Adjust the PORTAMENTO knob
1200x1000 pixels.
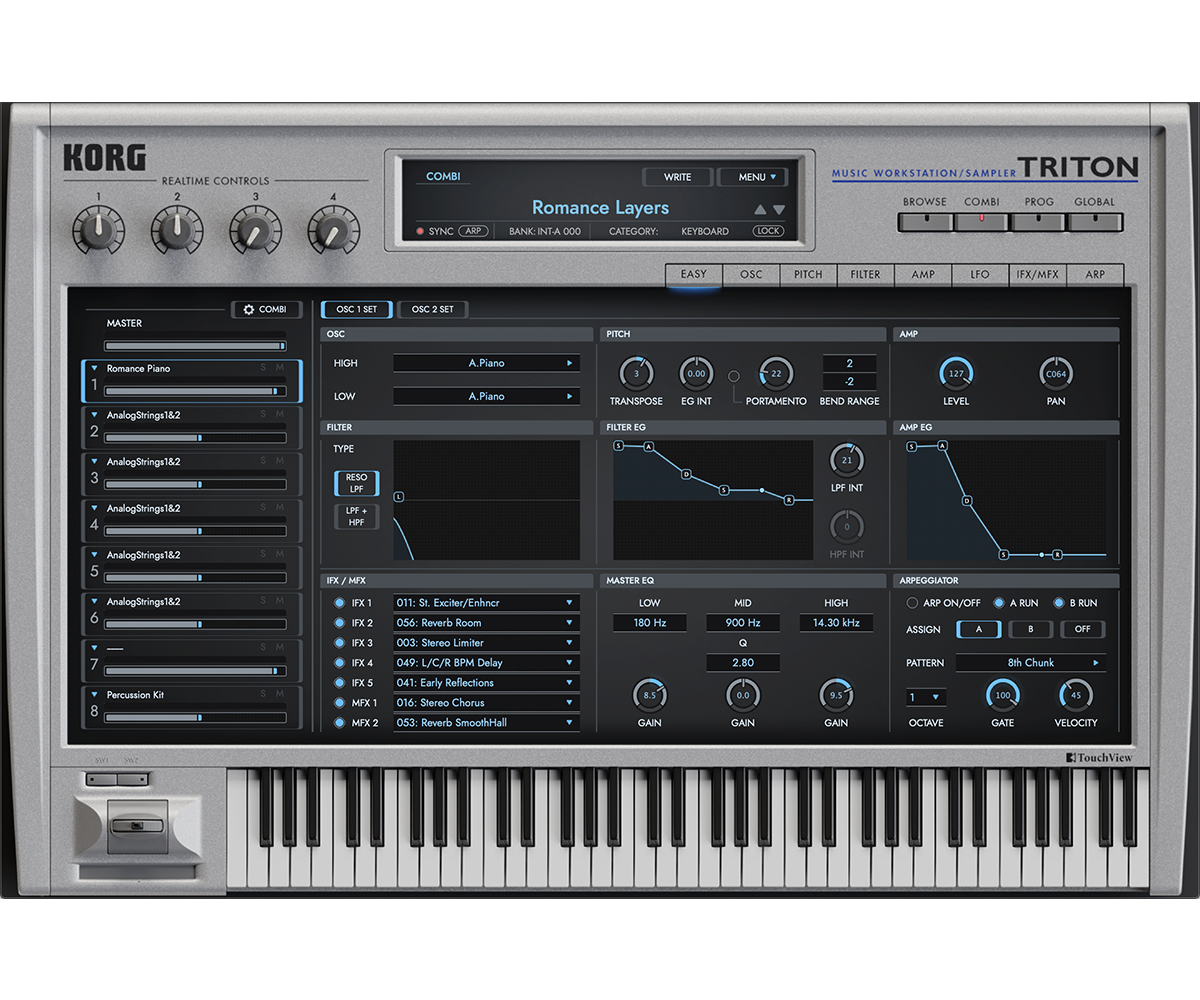pyautogui.click(x=775, y=372)
